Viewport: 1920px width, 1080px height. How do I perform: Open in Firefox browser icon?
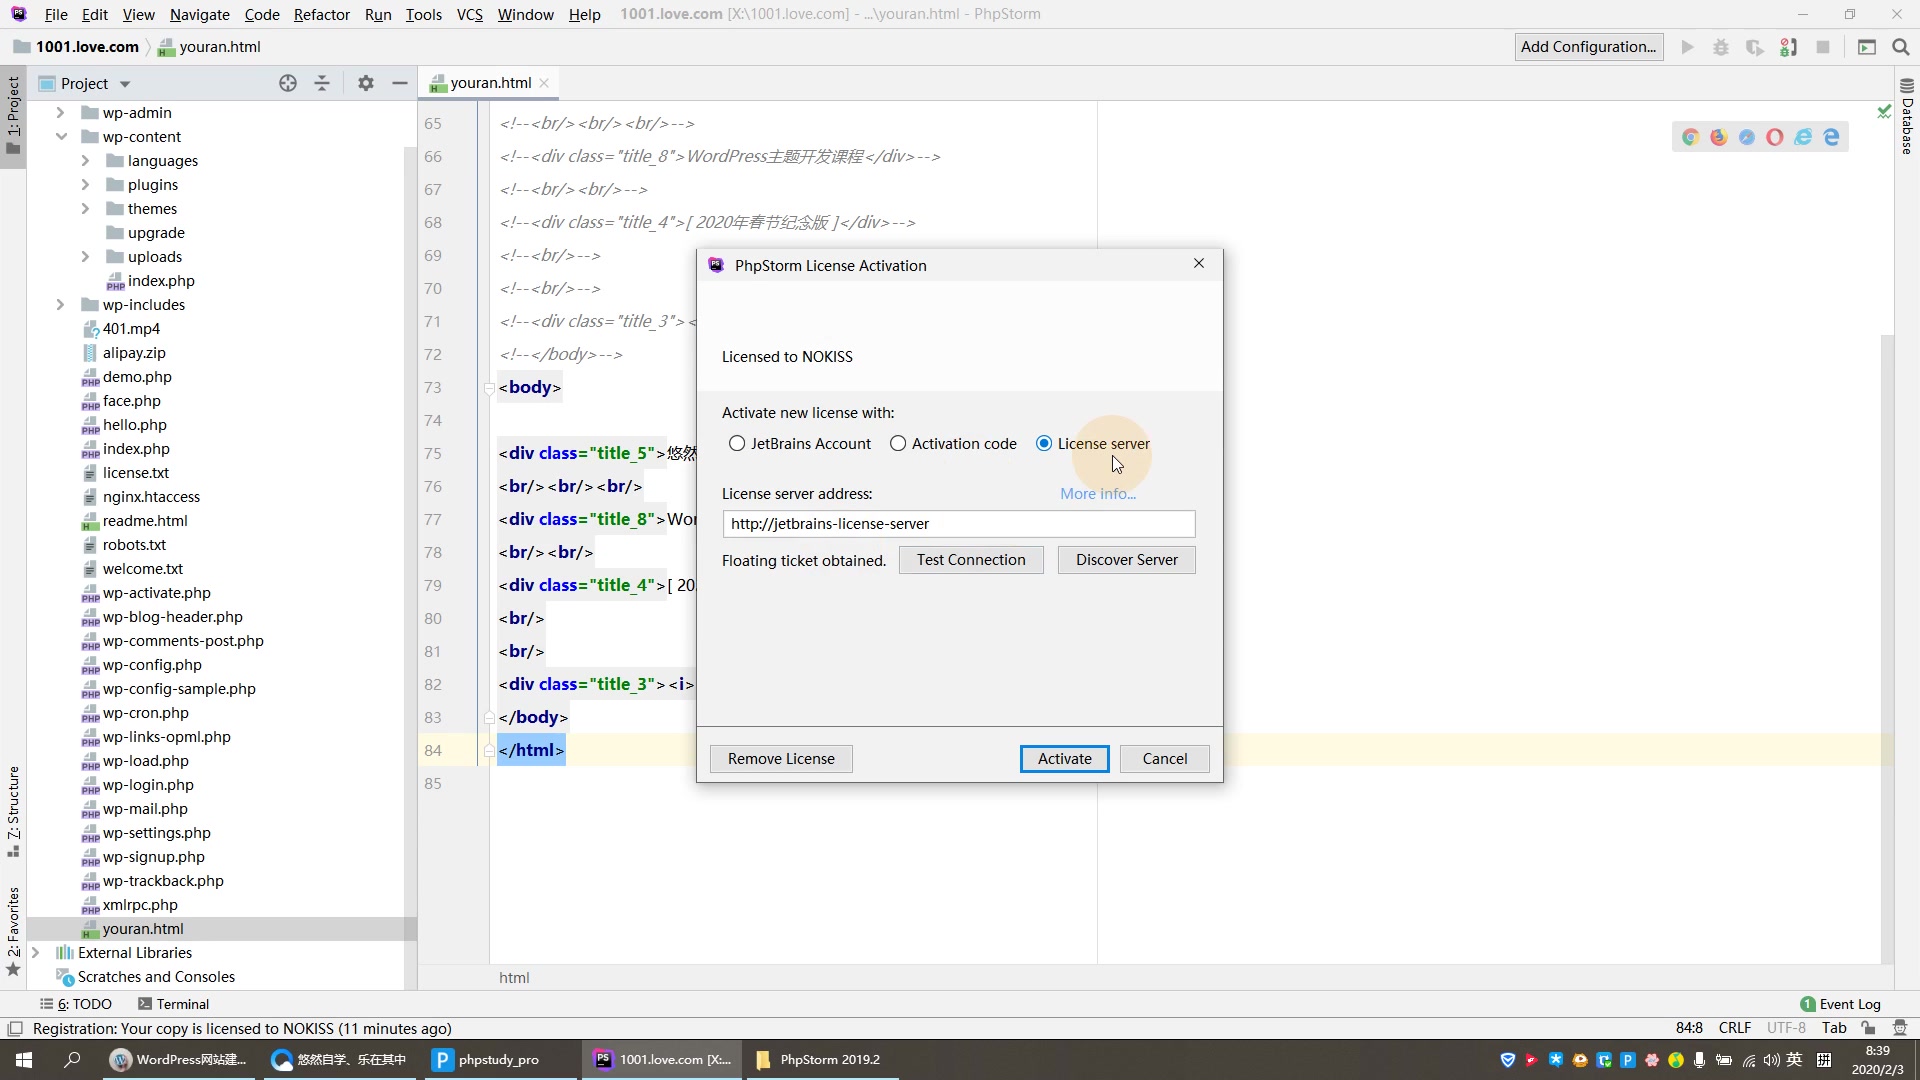1719,137
